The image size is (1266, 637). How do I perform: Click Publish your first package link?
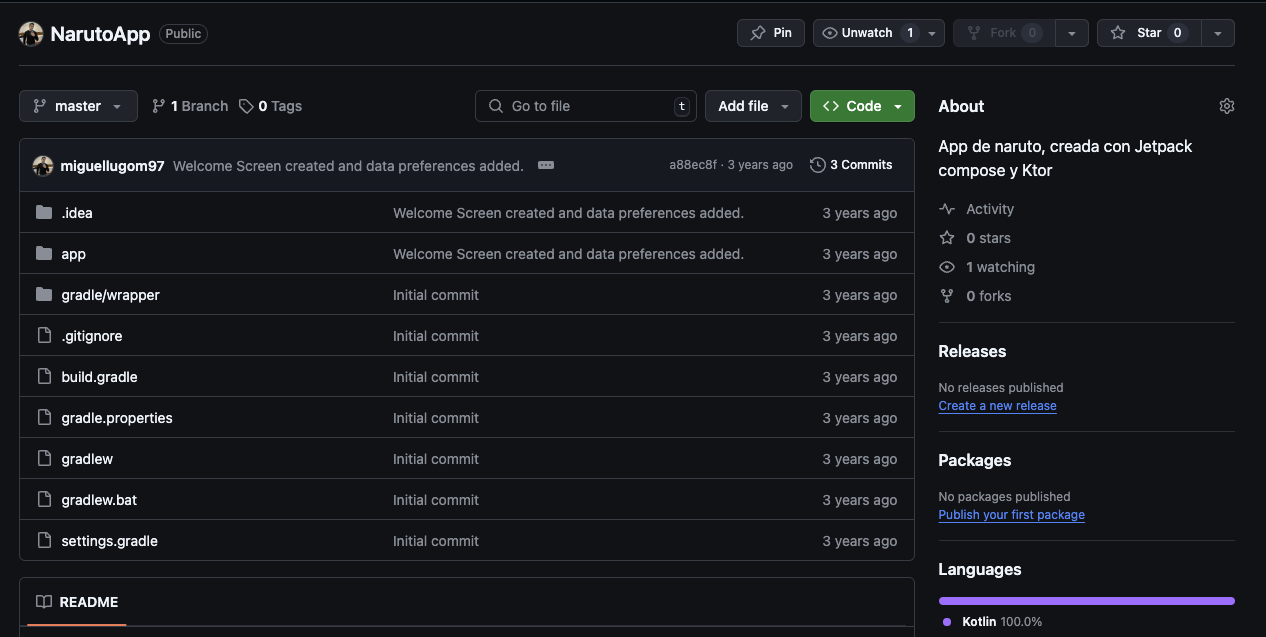1011,515
